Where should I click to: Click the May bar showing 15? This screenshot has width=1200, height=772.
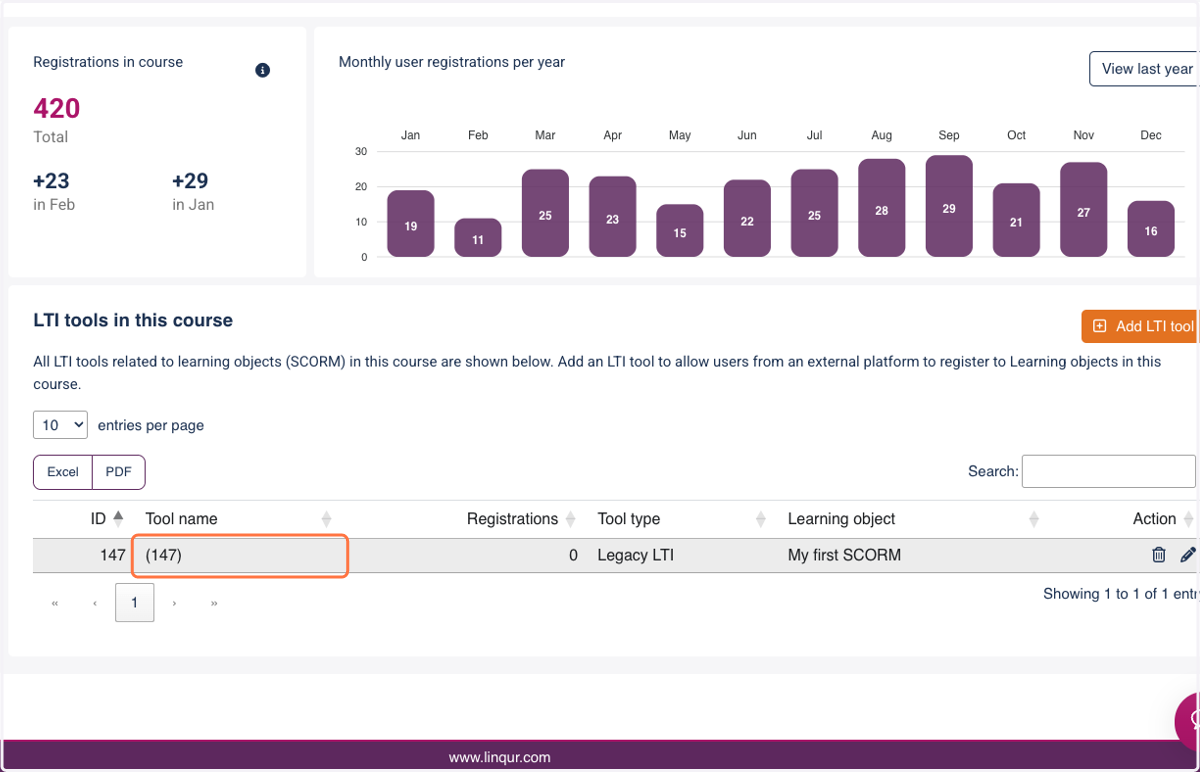coord(680,231)
